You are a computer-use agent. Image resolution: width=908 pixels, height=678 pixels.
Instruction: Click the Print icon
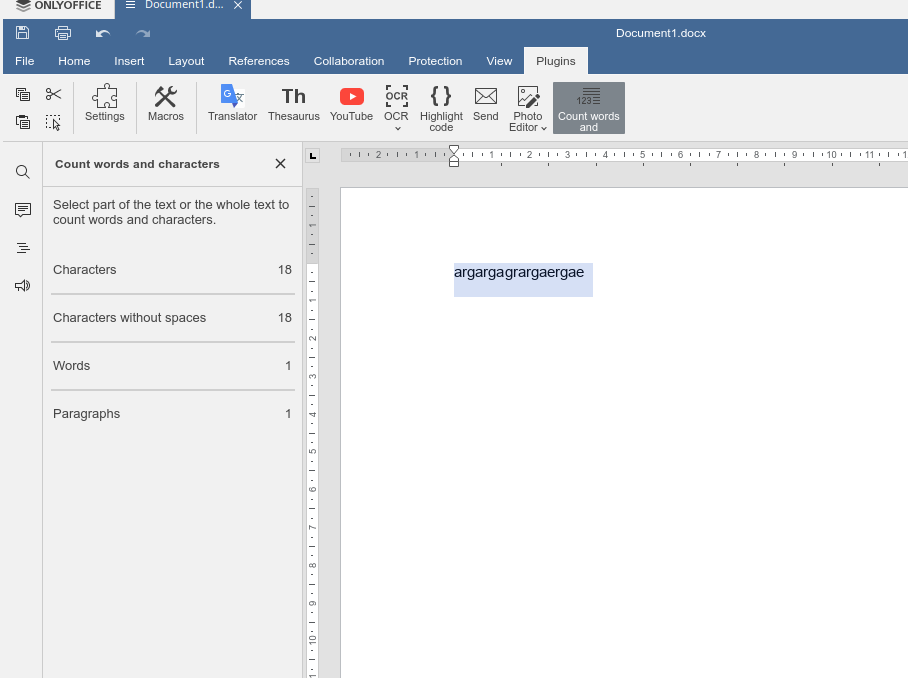(x=62, y=32)
